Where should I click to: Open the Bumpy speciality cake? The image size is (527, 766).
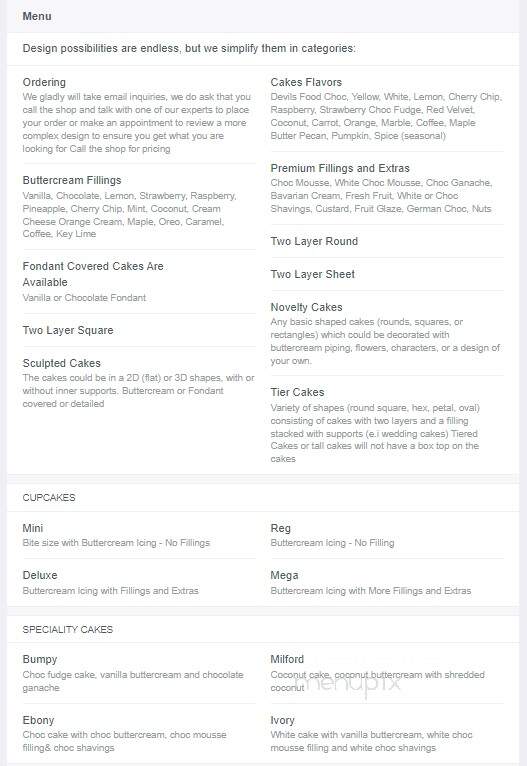(x=40, y=660)
